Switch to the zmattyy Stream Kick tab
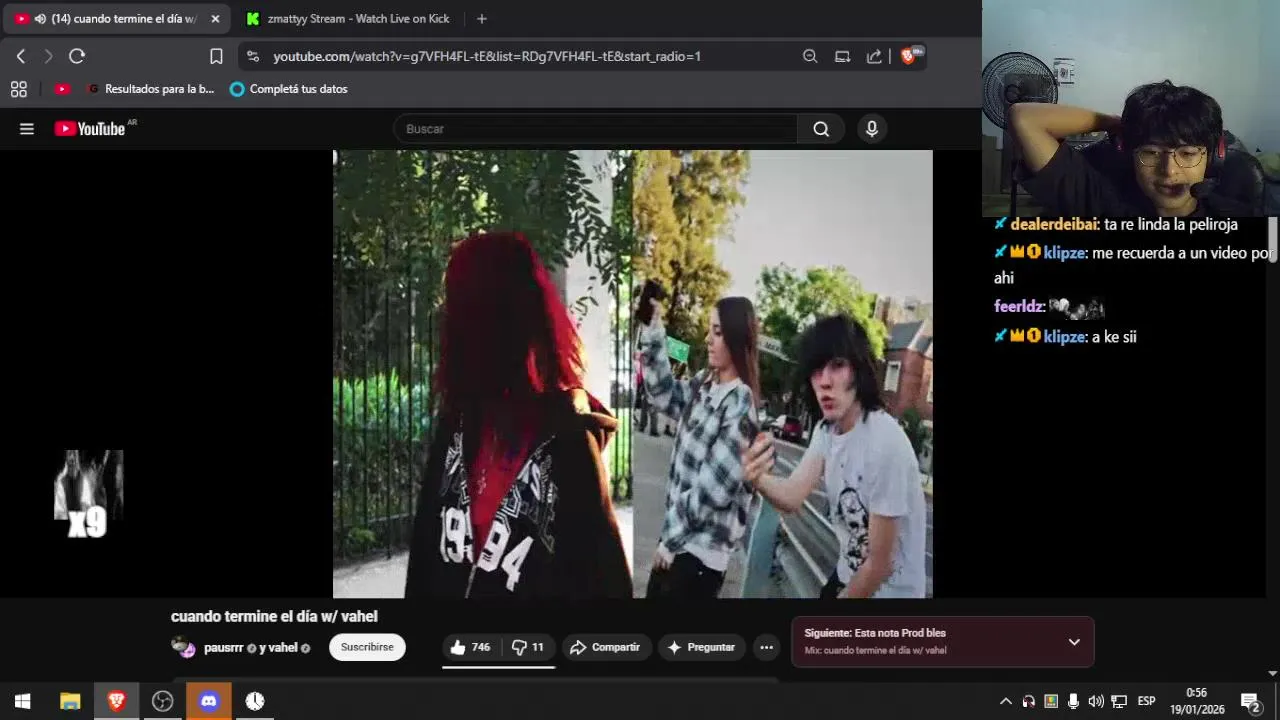This screenshot has height=720, width=1280. pos(349,19)
